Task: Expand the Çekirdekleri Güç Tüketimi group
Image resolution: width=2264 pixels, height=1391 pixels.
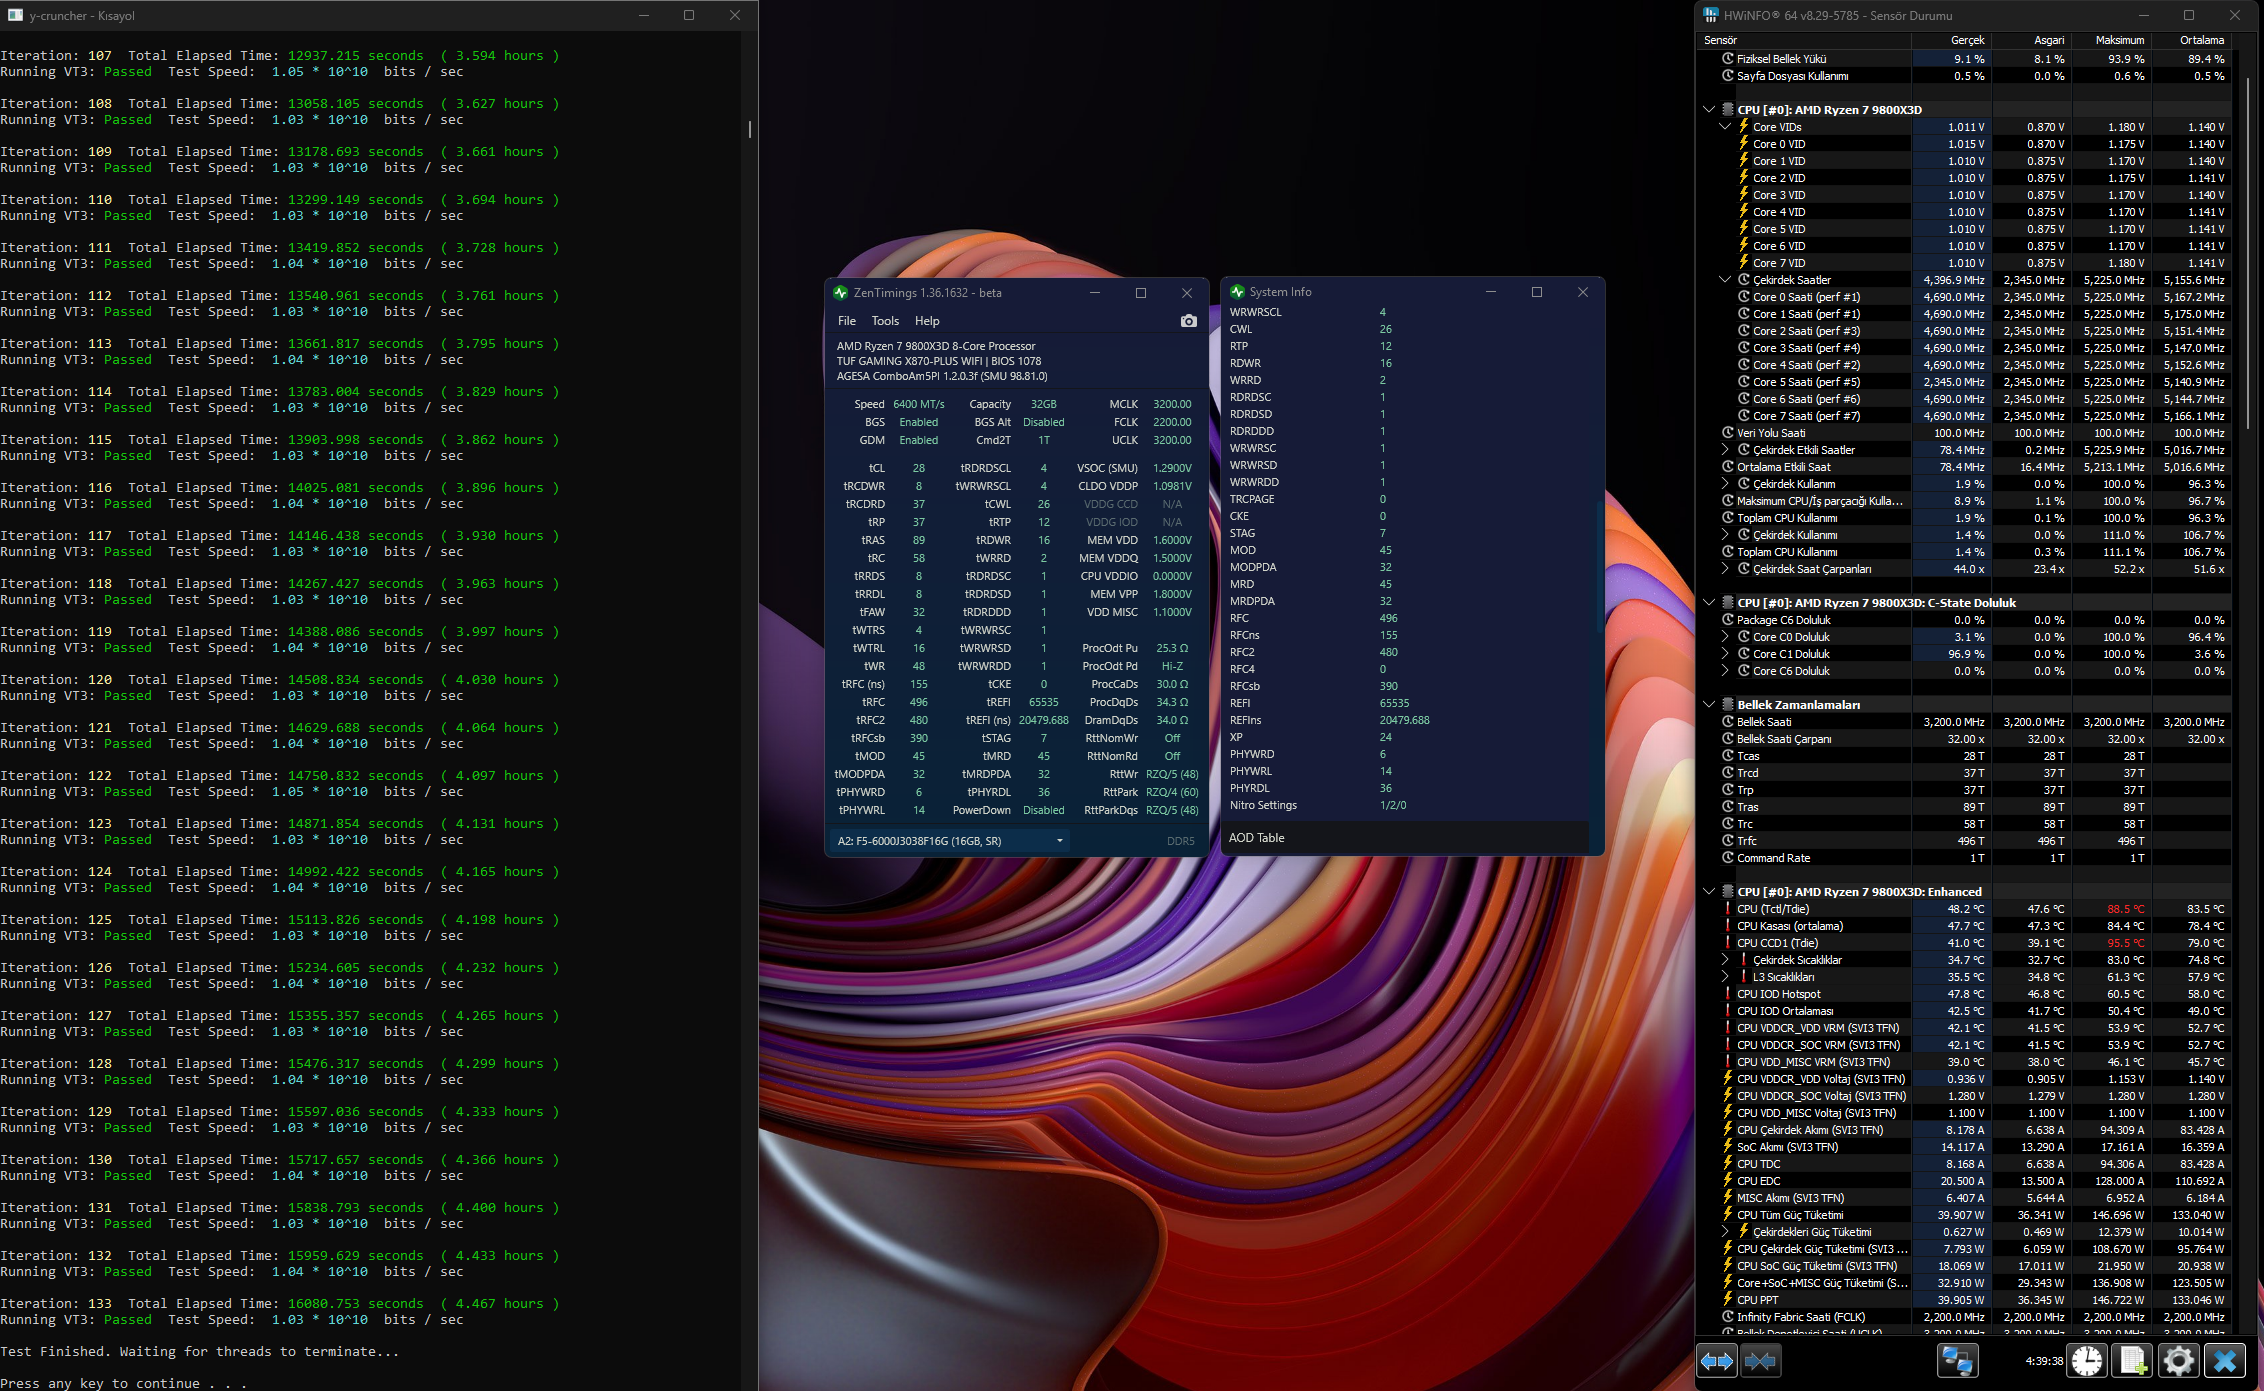Action: click(x=1725, y=1232)
